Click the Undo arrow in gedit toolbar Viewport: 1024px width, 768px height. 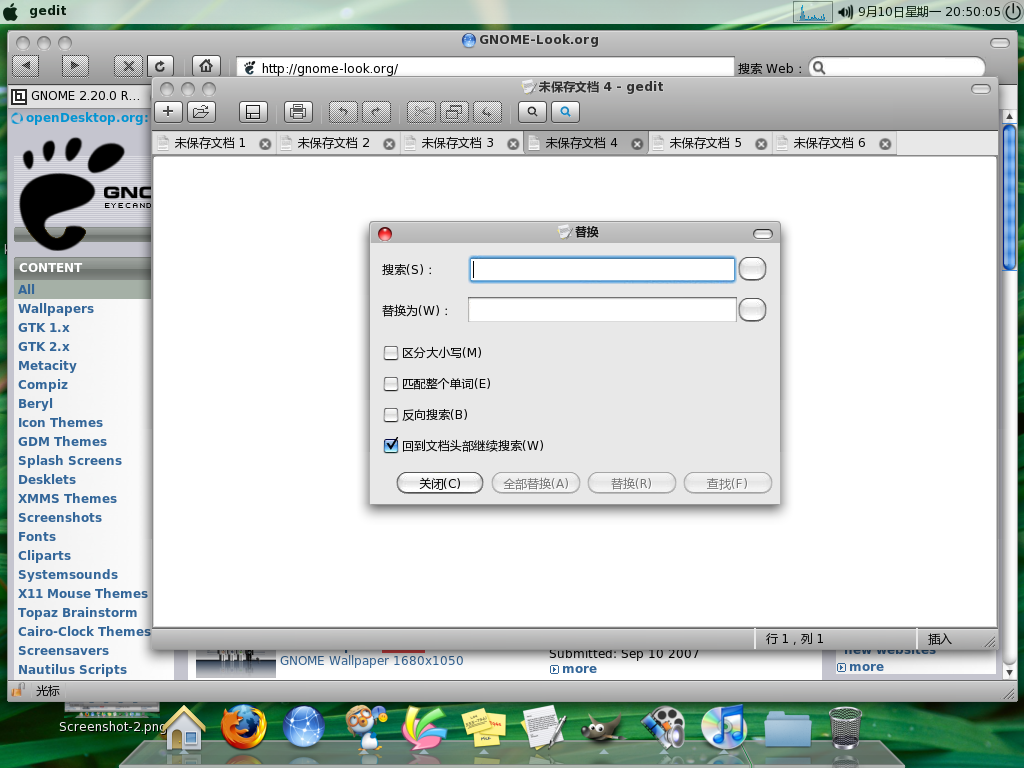point(344,112)
